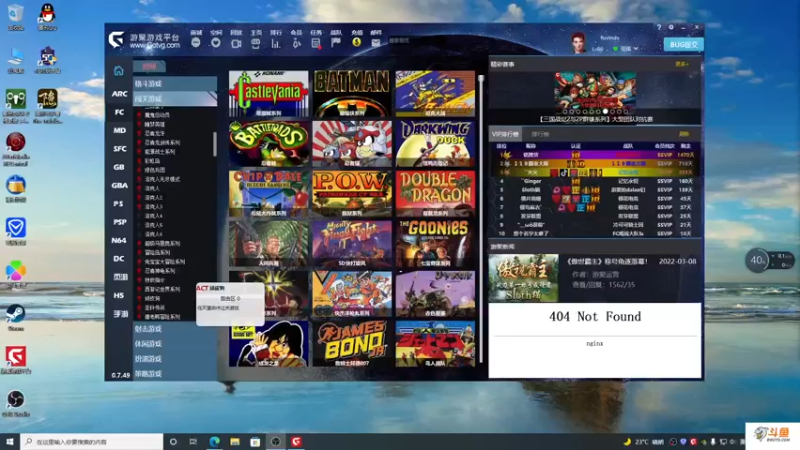Open the video camera replay icon
The image size is (800, 450).
(x=236, y=43)
